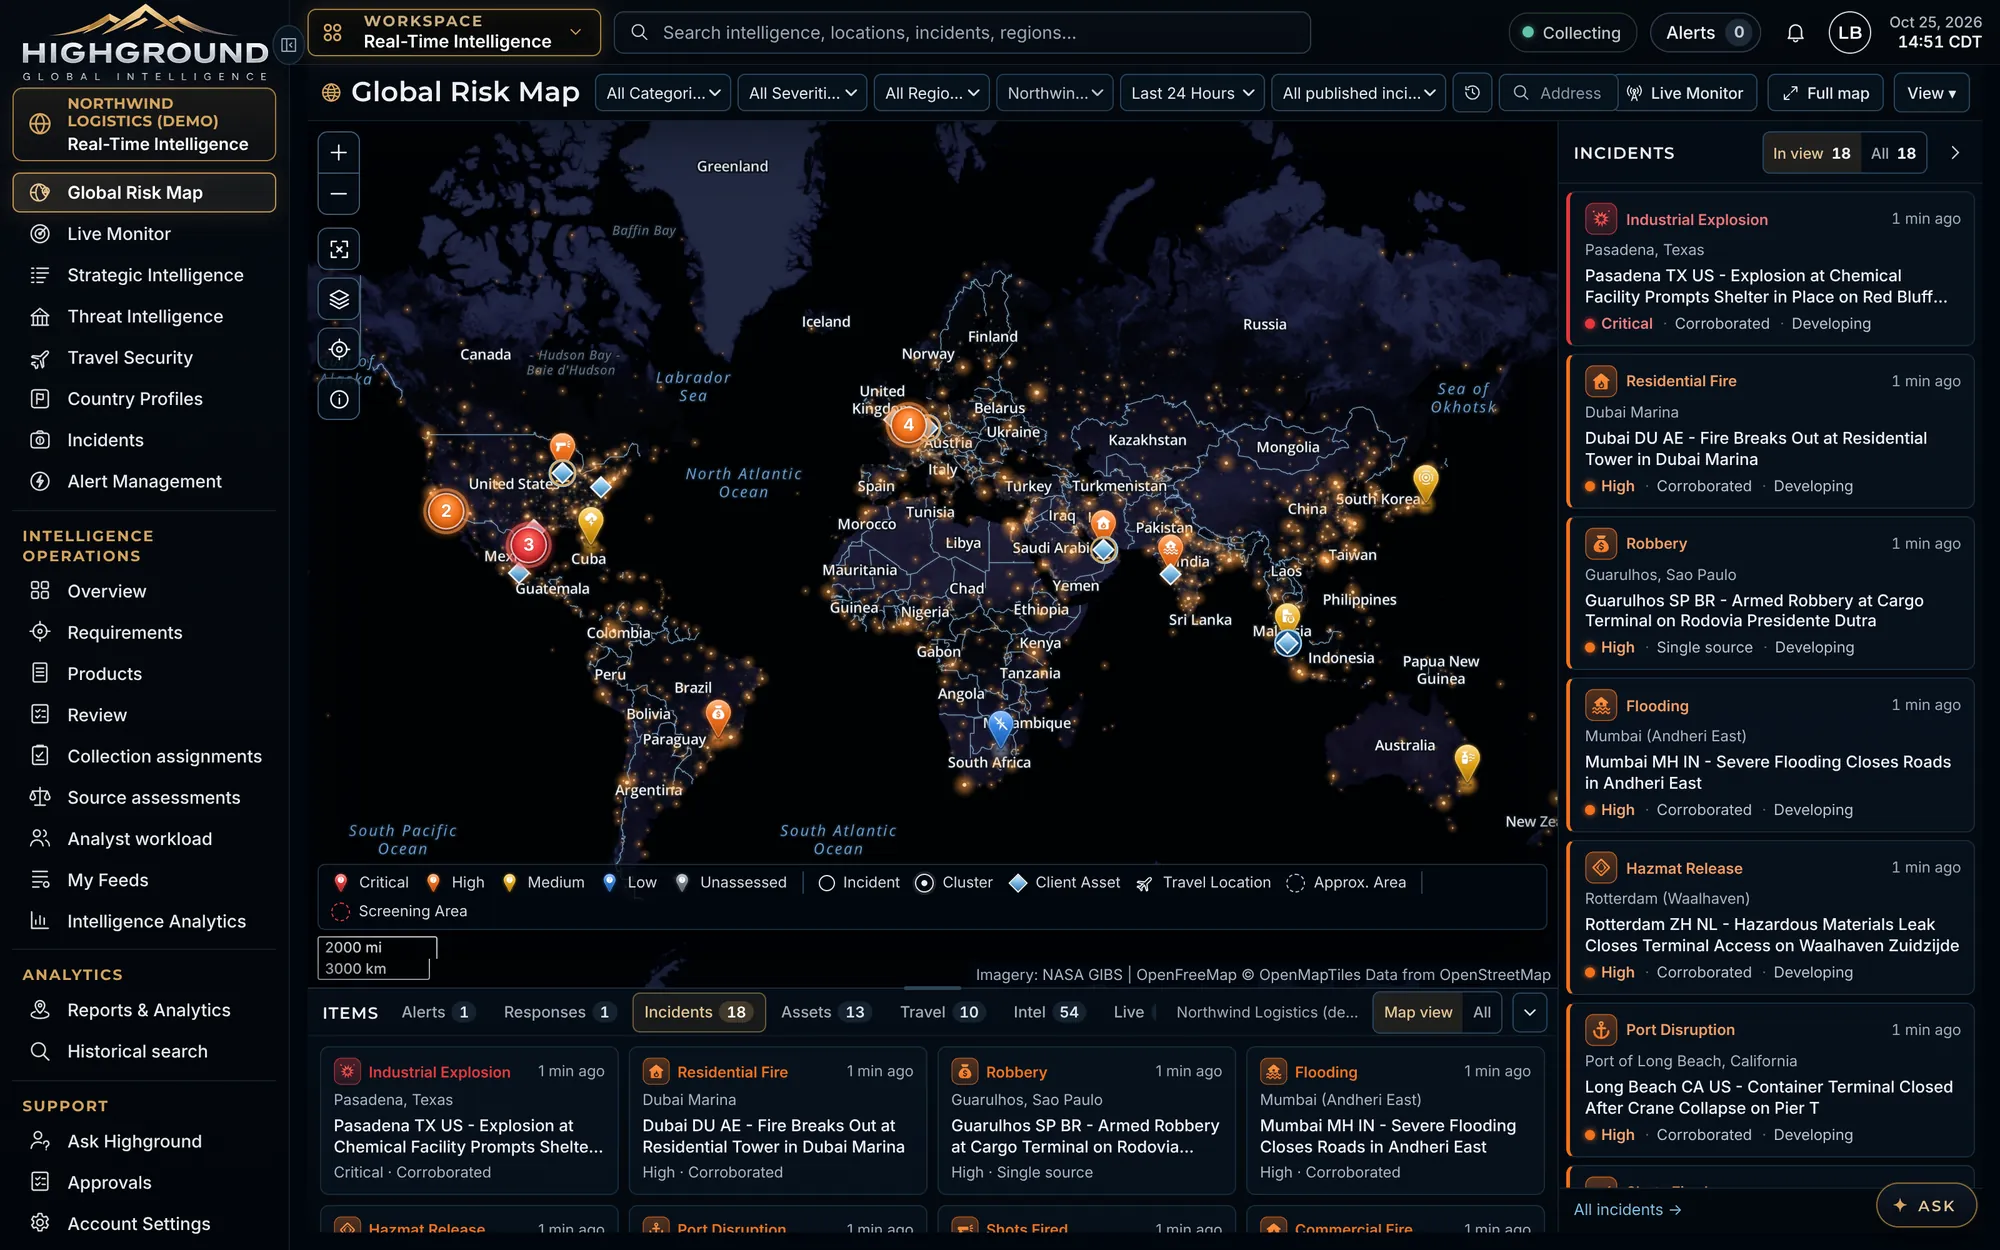The width and height of the screenshot is (2000, 1250).
Task: Open the map layers control
Action: [338, 299]
